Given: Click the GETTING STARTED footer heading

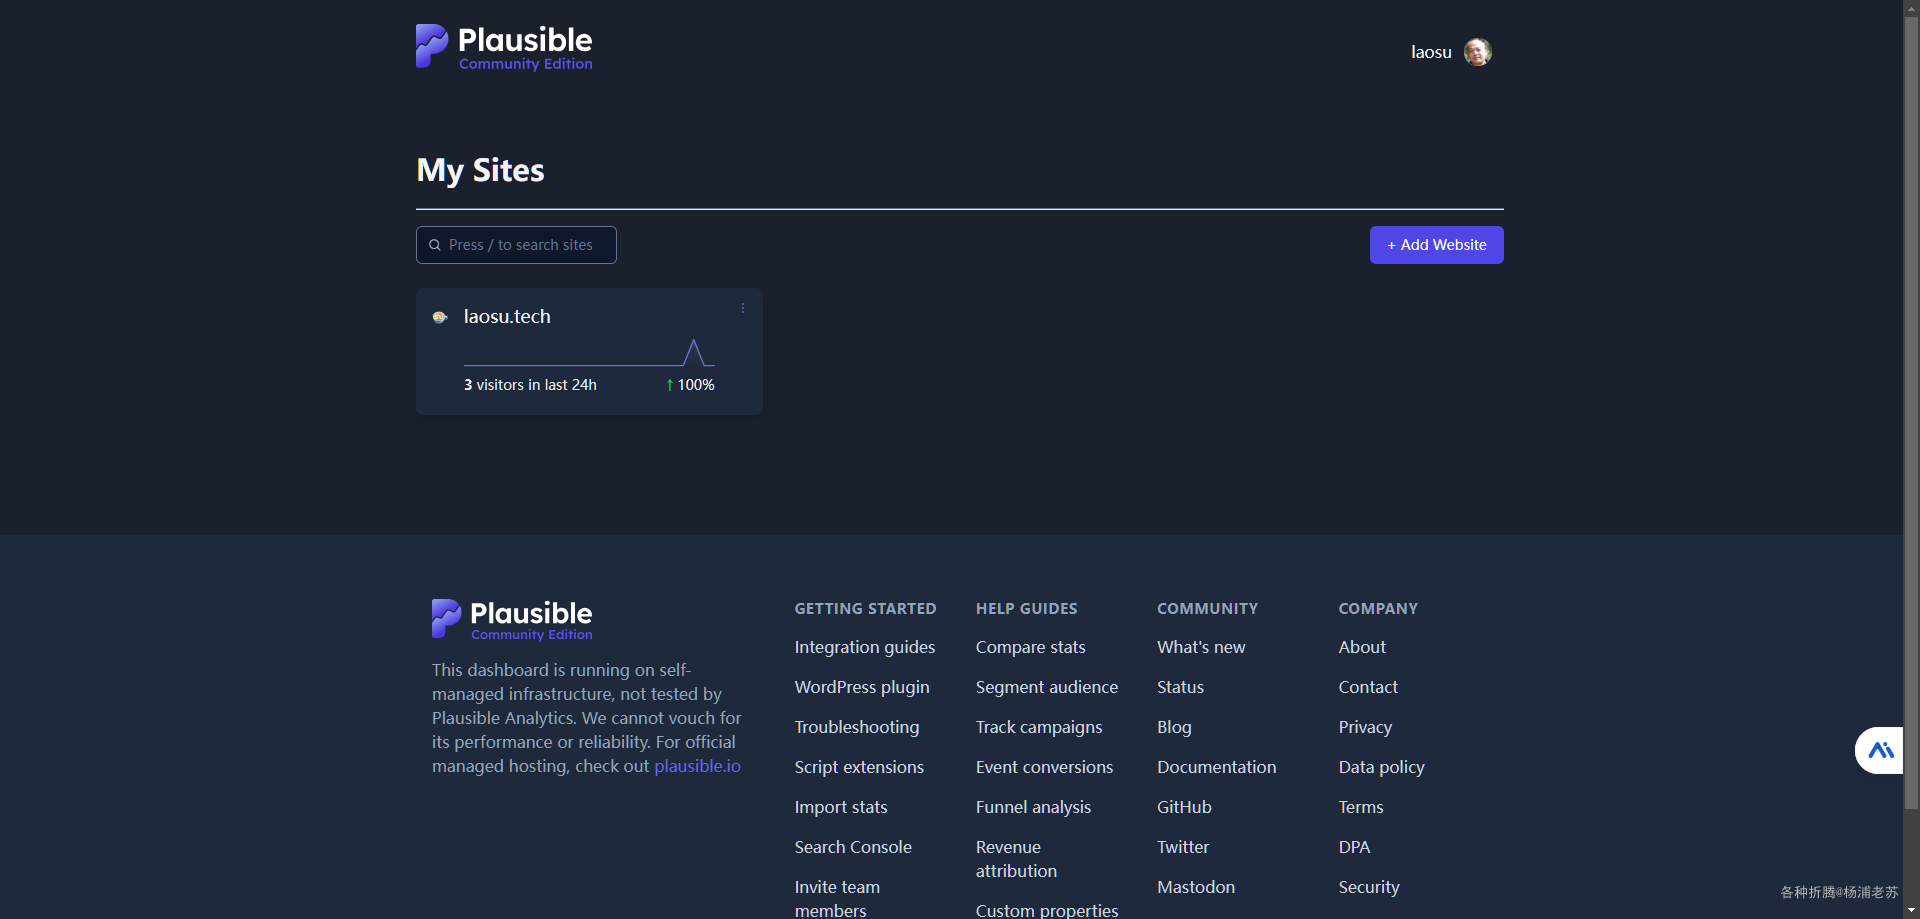Looking at the screenshot, I should 865,608.
